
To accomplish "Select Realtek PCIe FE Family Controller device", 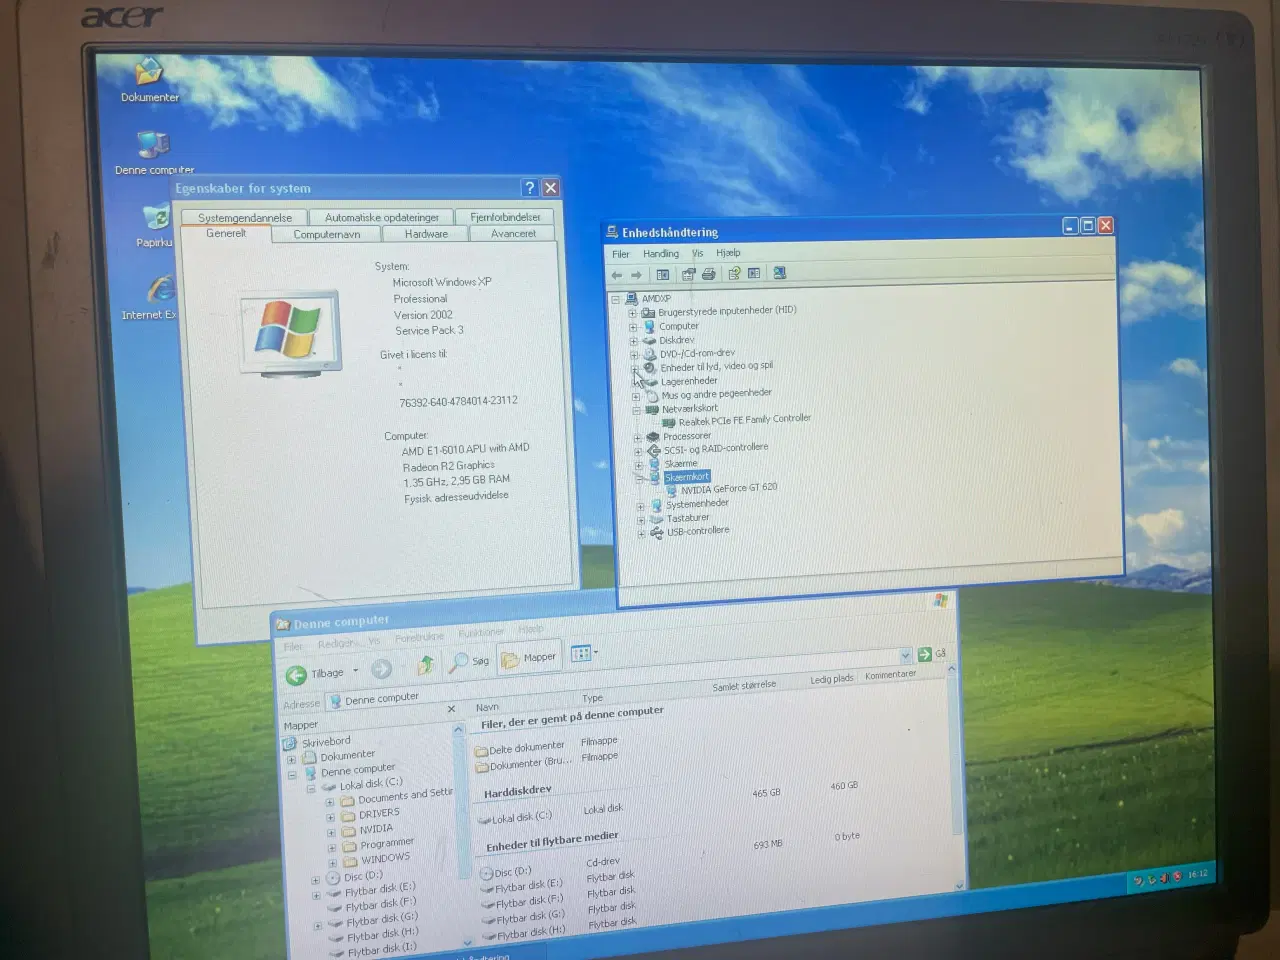I will (736, 421).
